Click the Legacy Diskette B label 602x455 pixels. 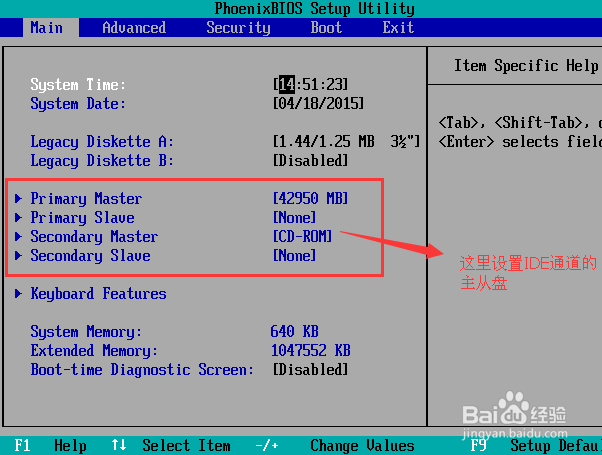pyautogui.click(x=102, y=160)
